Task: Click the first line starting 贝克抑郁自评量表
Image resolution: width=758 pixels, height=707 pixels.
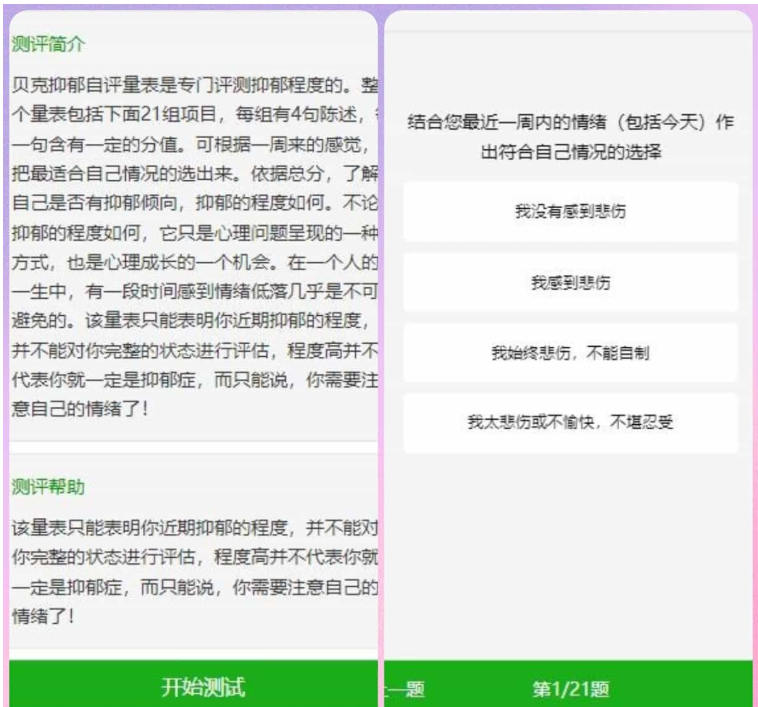Action: coord(194,82)
